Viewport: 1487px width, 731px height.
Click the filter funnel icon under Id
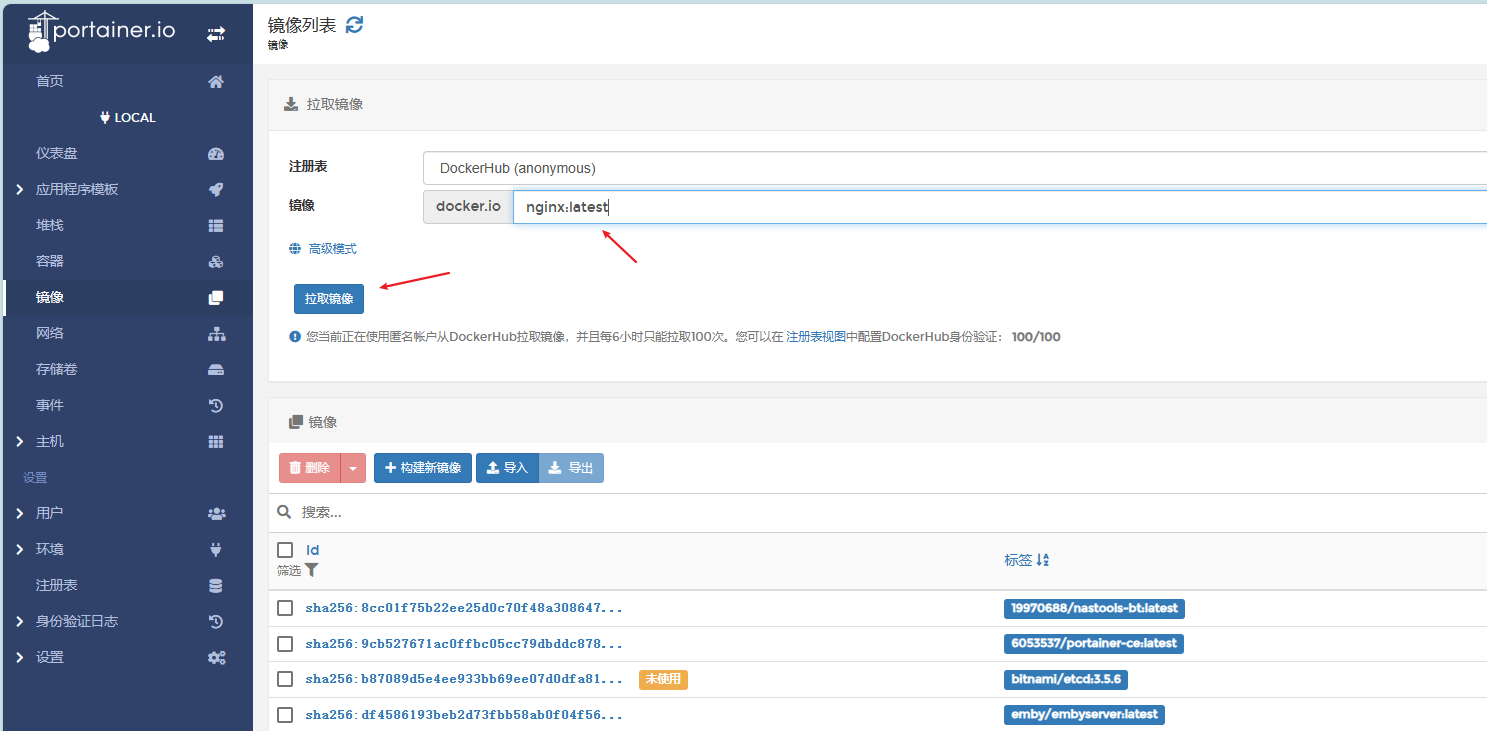(311, 570)
